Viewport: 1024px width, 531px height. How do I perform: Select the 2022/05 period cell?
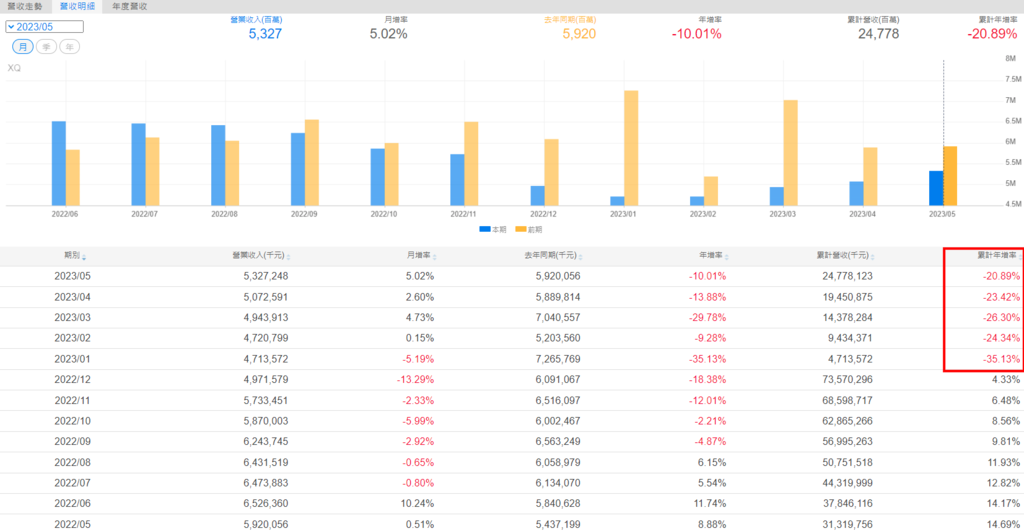[x=72, y=524]
